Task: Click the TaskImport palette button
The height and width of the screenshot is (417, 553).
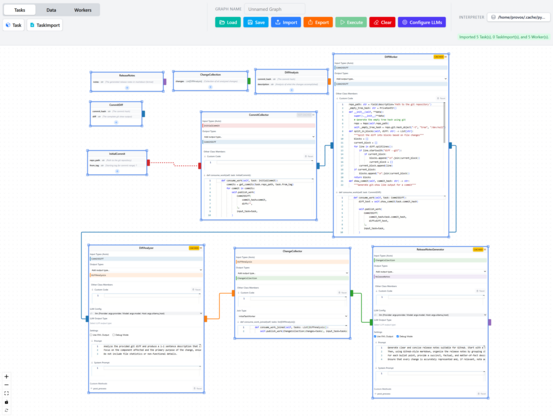Action: tap(45, 25)
